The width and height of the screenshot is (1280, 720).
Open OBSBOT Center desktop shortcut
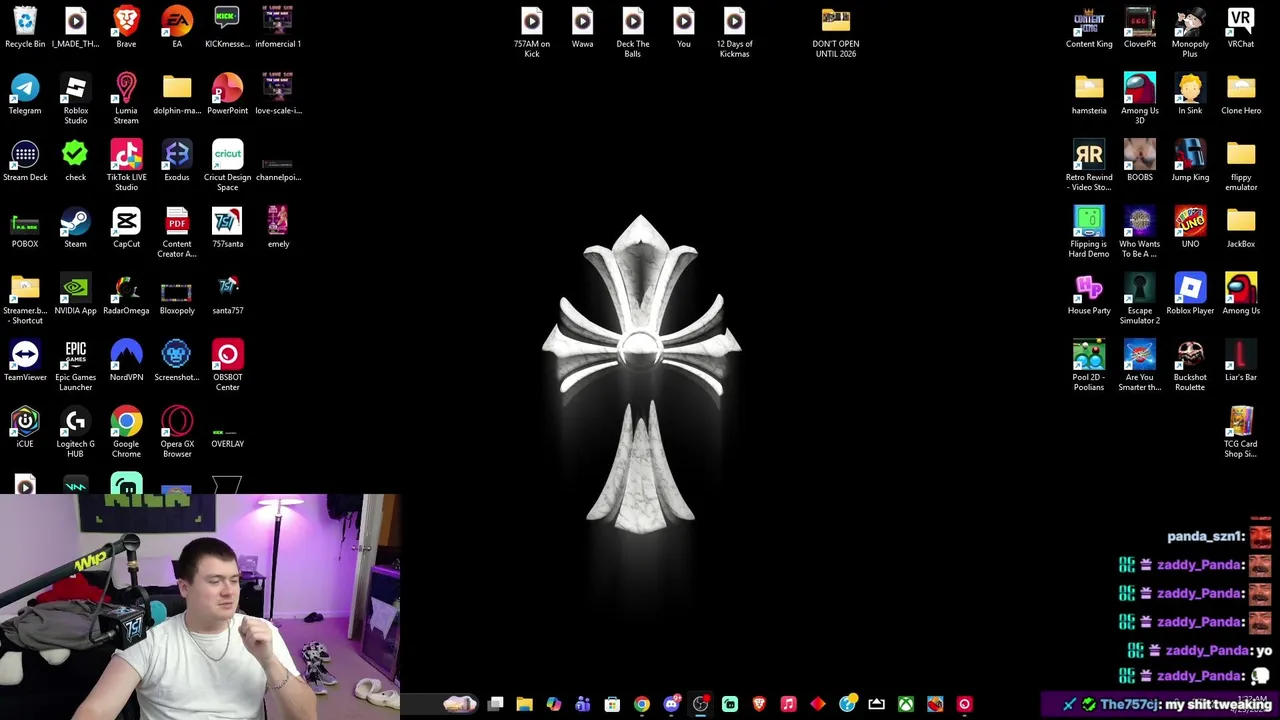pyautogui.click(x=227, y=366)
